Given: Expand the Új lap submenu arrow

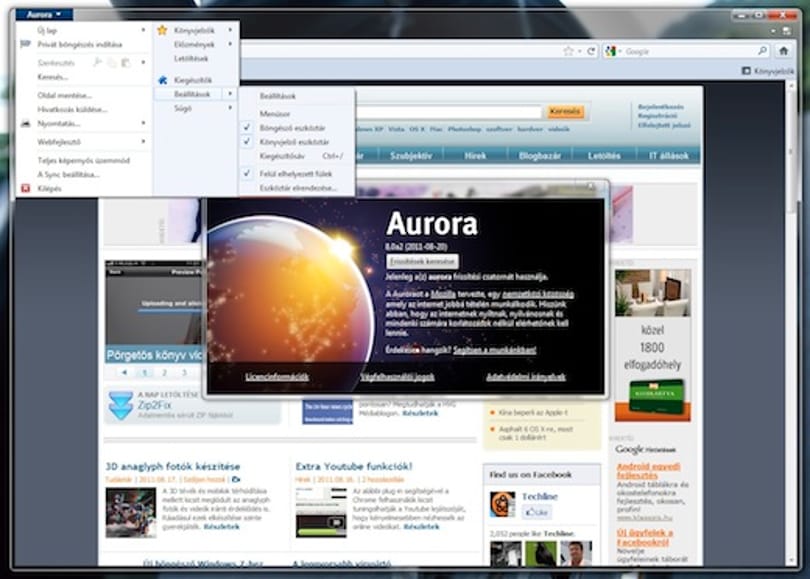Looking at the screenshot, I should 143,30.
